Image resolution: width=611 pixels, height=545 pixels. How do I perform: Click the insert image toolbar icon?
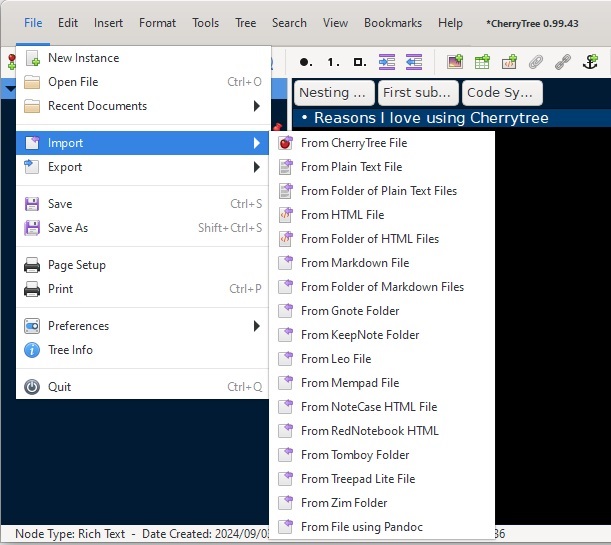pyautogui.click(x=455, y=62)
